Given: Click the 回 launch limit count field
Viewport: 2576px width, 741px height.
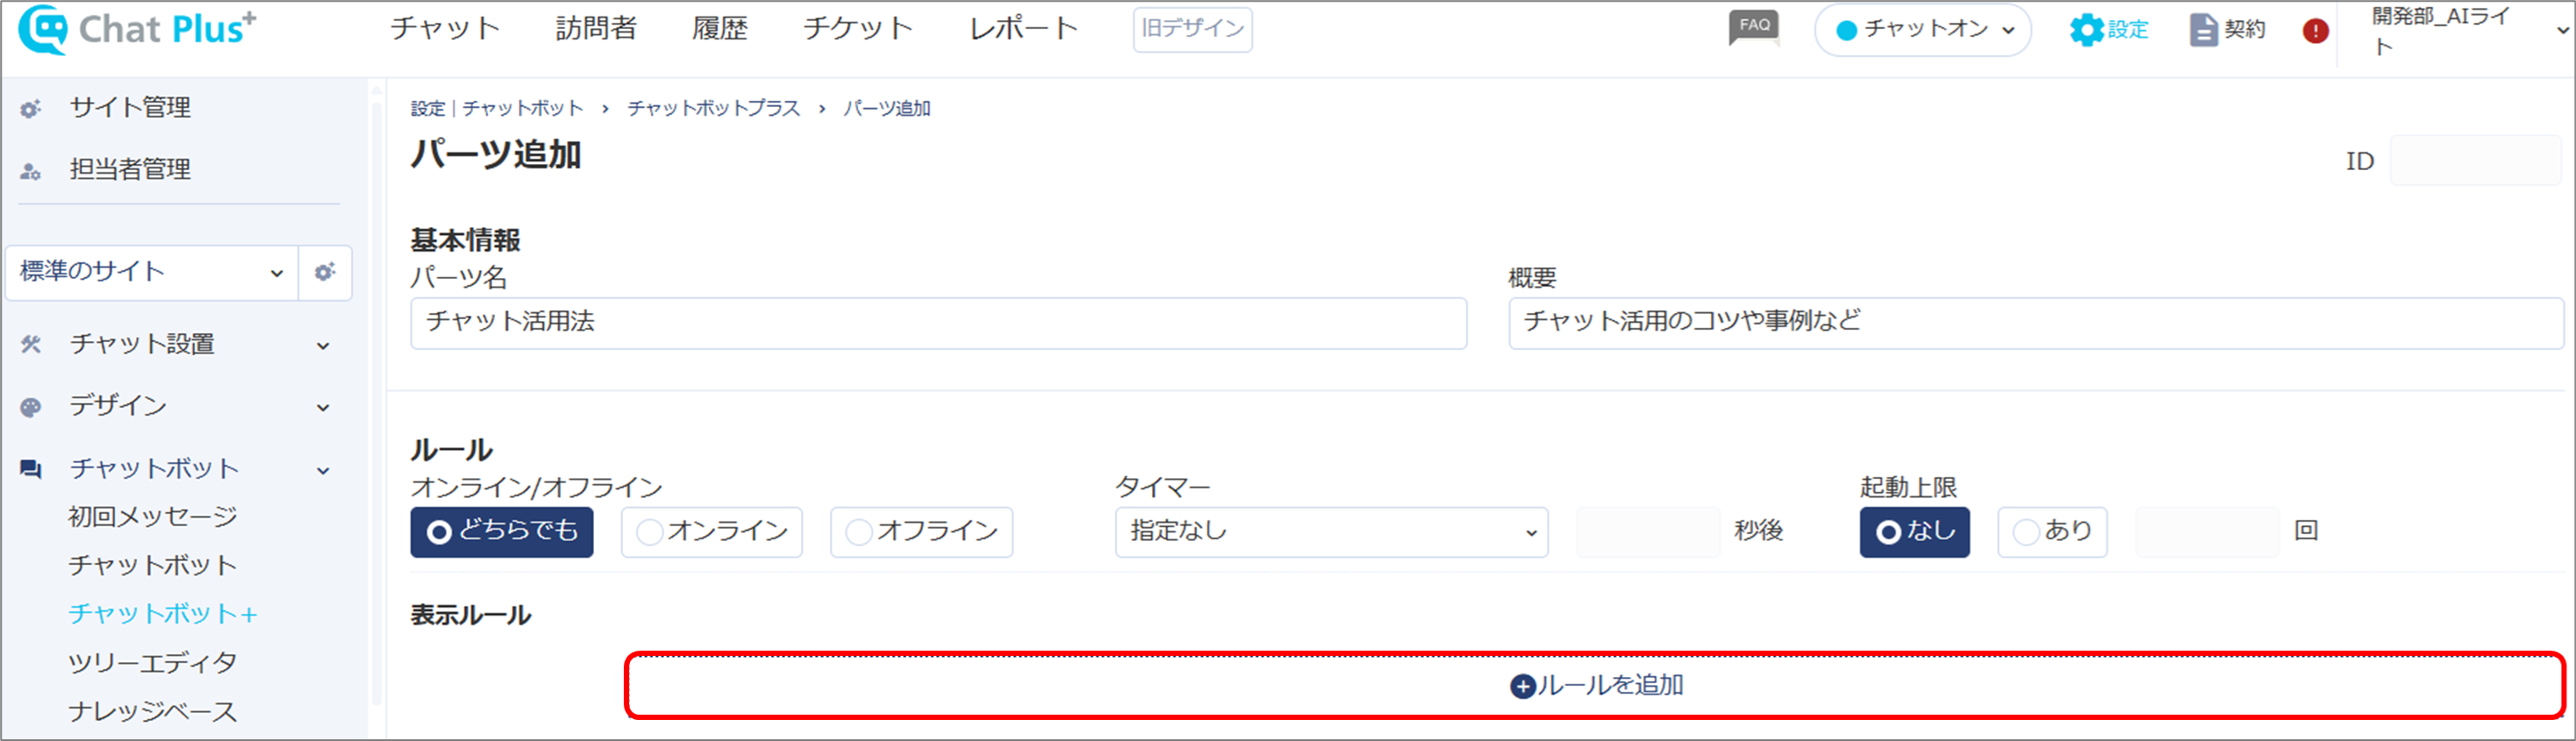Looking at the screenshot, I should pos(2207,531).
